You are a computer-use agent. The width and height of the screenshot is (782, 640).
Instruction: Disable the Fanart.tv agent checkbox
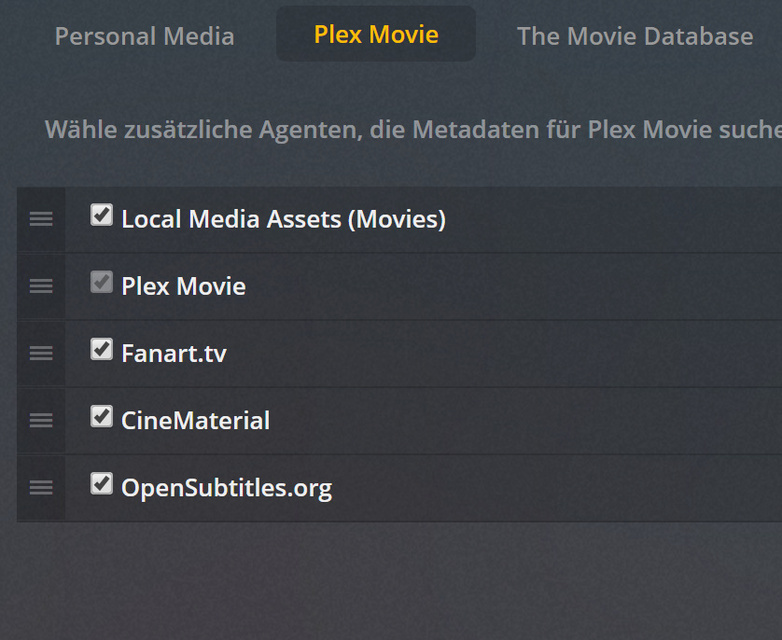(x=101, y=349)
